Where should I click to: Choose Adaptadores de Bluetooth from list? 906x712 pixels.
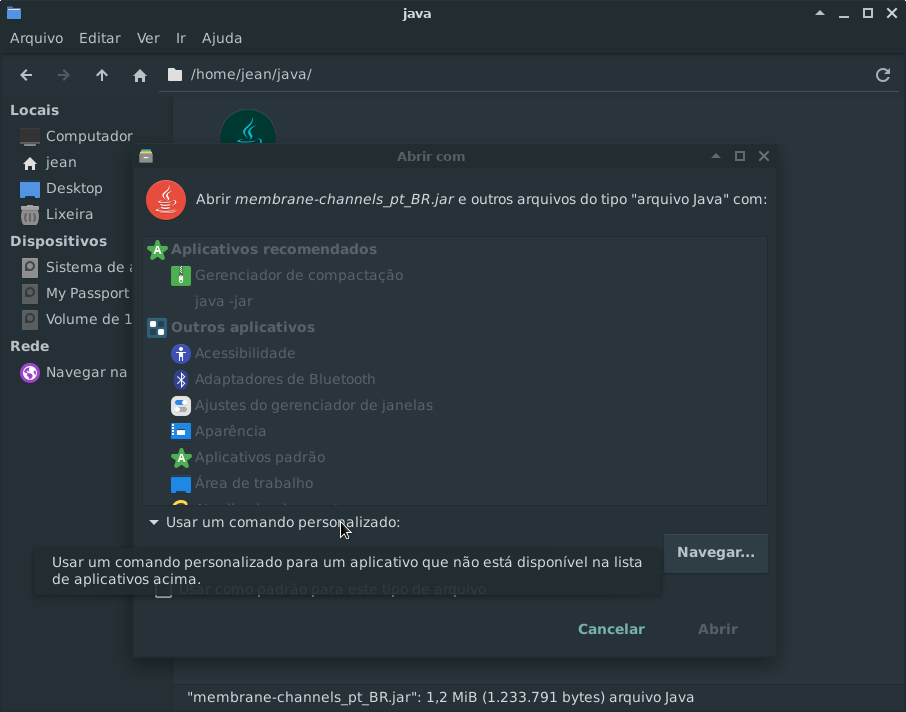point(285,379)
